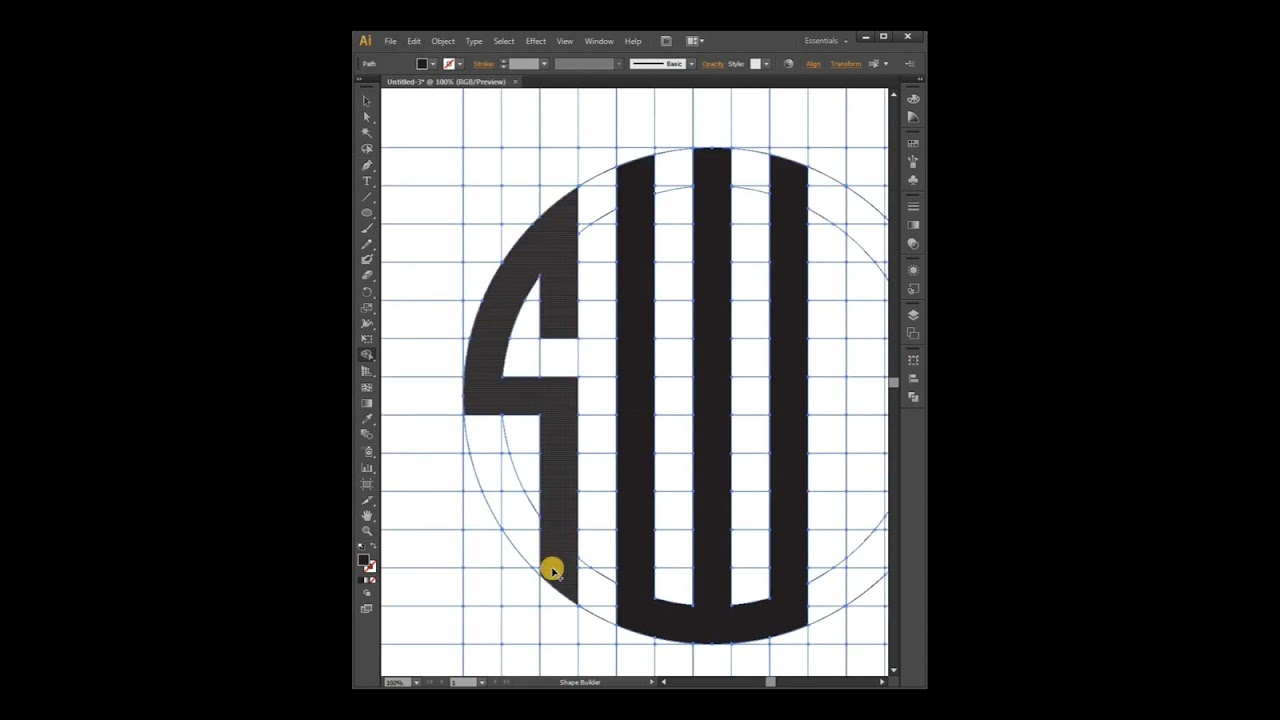
Task: Click the Fill box in the toolbox
Action: (363, 560)
